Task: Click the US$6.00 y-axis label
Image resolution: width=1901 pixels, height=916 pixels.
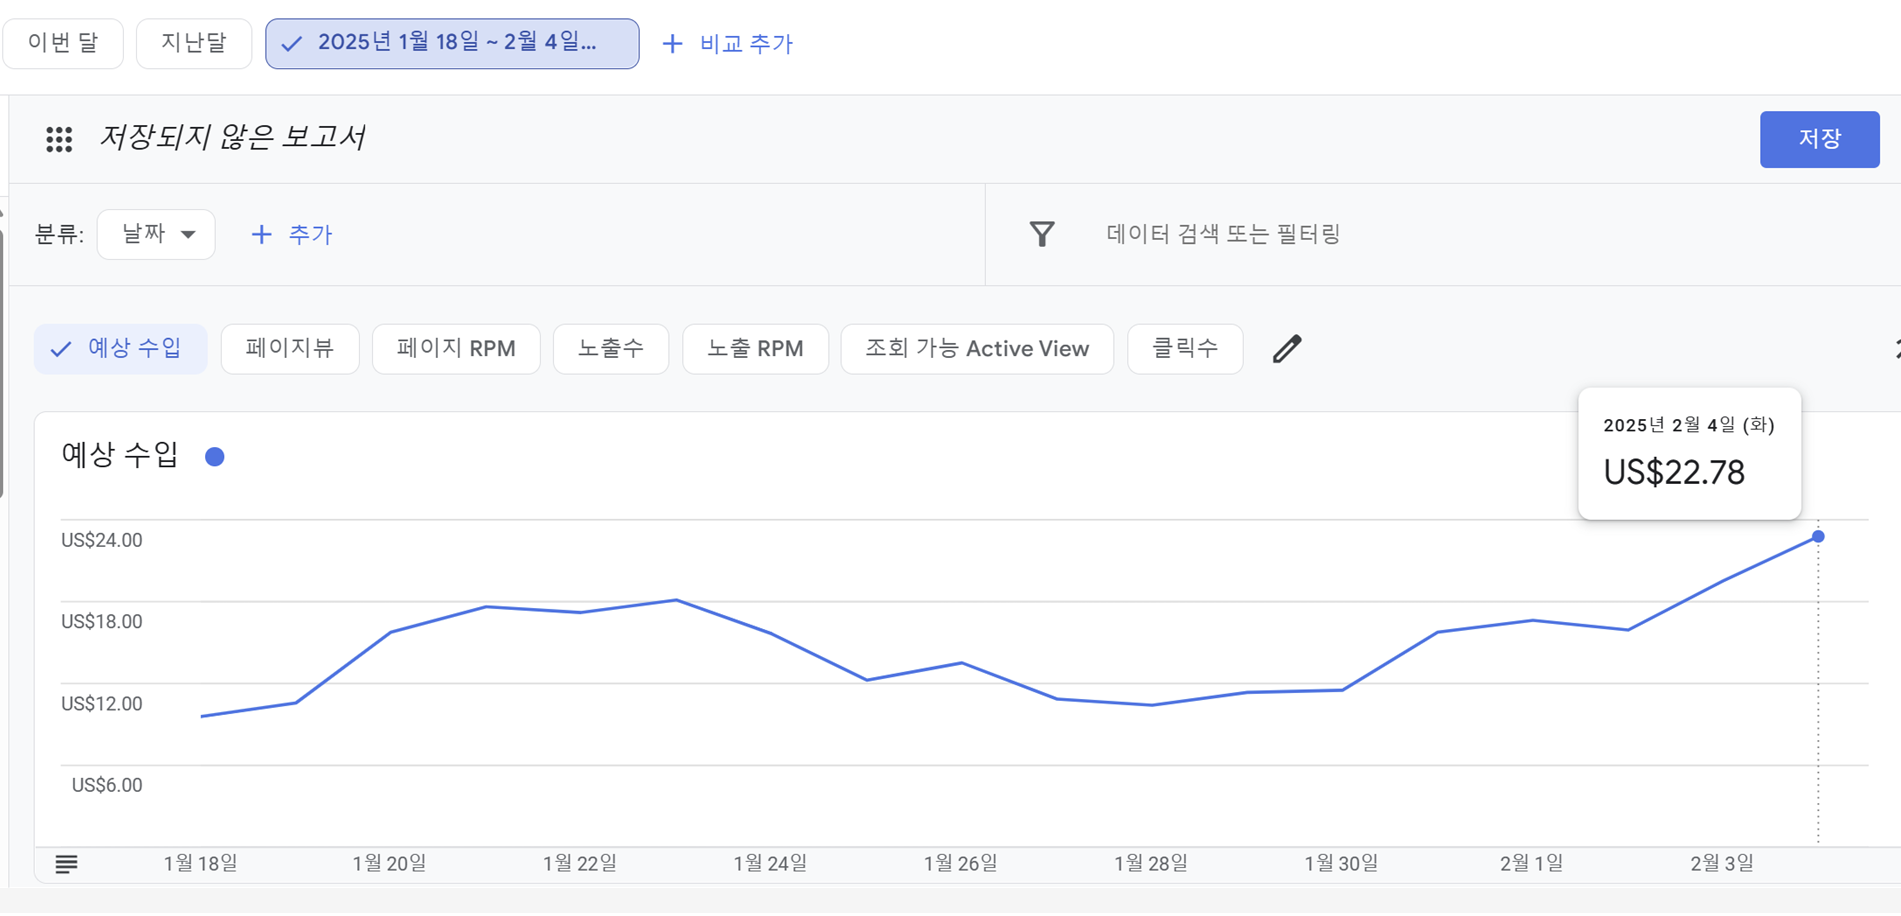Action: pyautogui.click(x=107, y=785)
